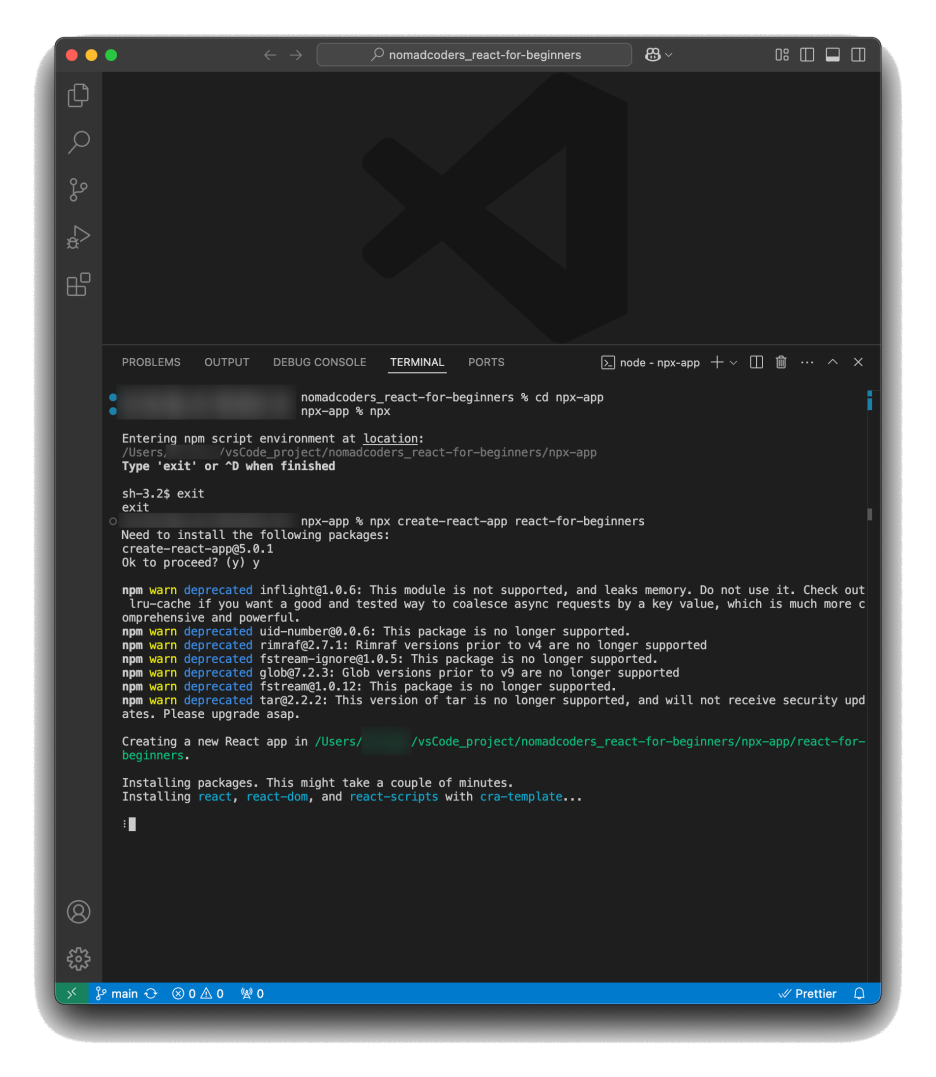
Task: Click the forwarded ports indicator 0
Action: 252,993
